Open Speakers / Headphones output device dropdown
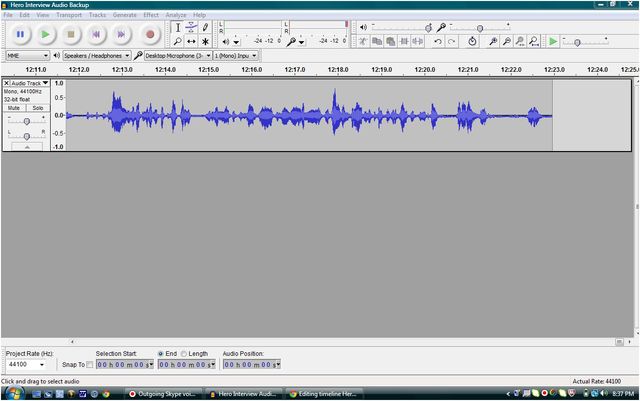Image resolution: width=640 pixels, height=401 pixels. pos(96,56)
